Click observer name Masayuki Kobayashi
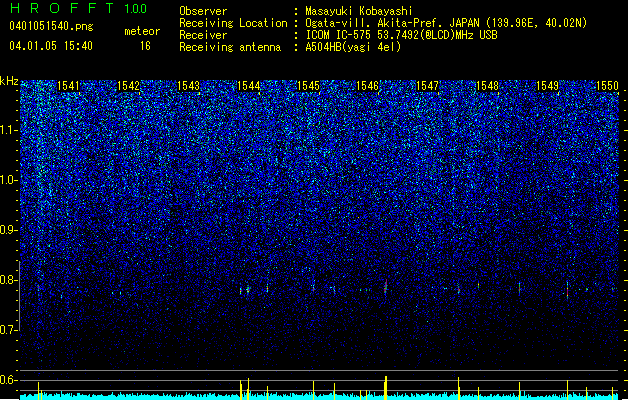 point(359,11)
